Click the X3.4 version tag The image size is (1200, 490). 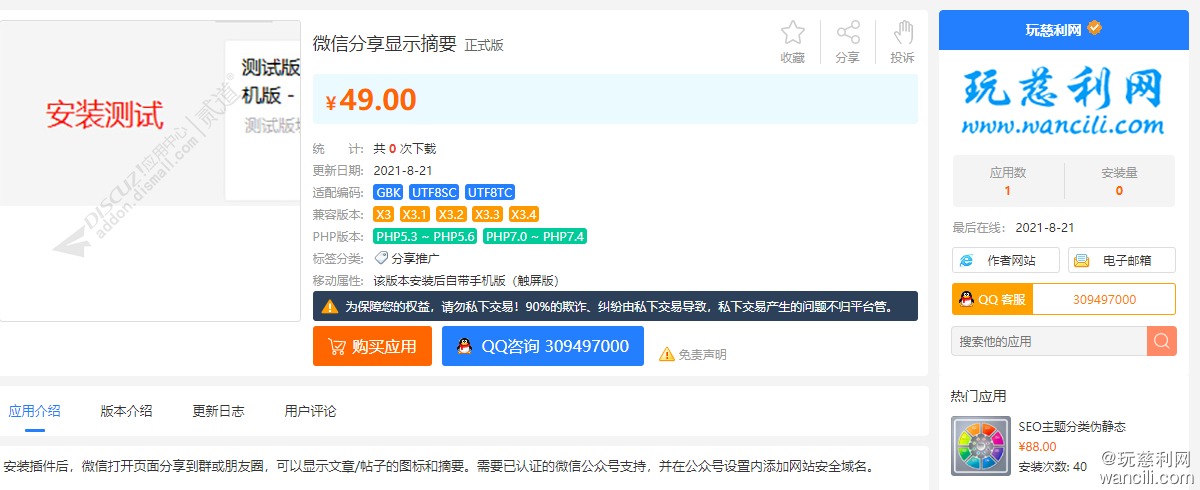click(524, 214)
